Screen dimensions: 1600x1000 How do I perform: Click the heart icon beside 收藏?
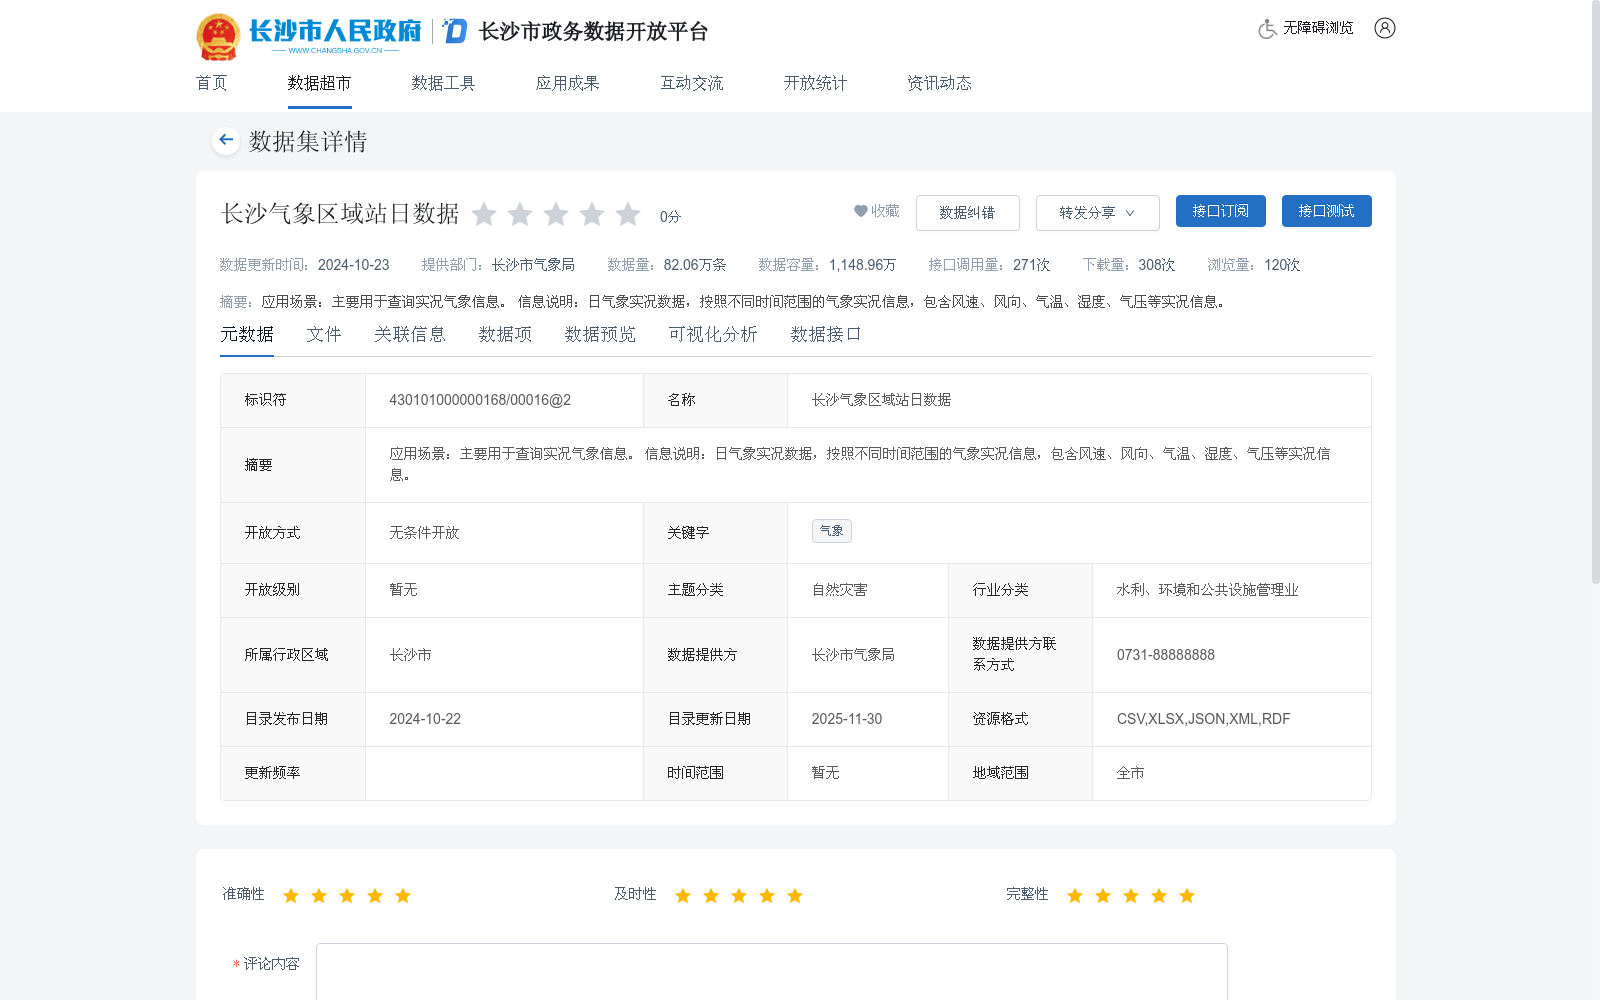(860, 211)
